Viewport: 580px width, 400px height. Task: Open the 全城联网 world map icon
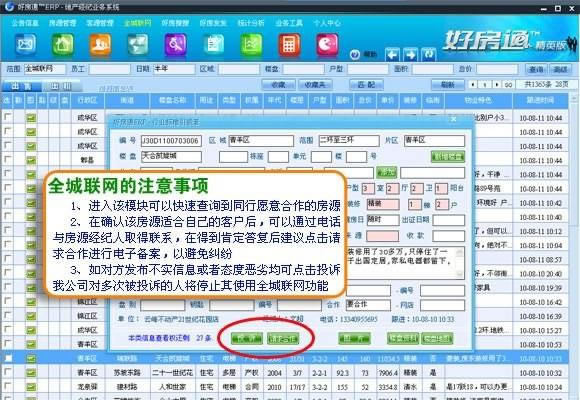point(138,44)
